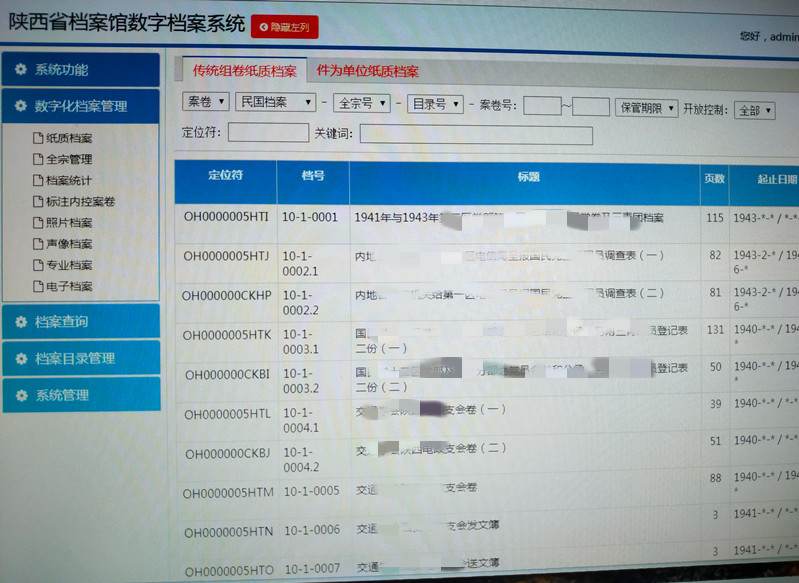The image size is (799, 583).
Task: Click gear icon beside 档案查询
Action: point(21,322)
